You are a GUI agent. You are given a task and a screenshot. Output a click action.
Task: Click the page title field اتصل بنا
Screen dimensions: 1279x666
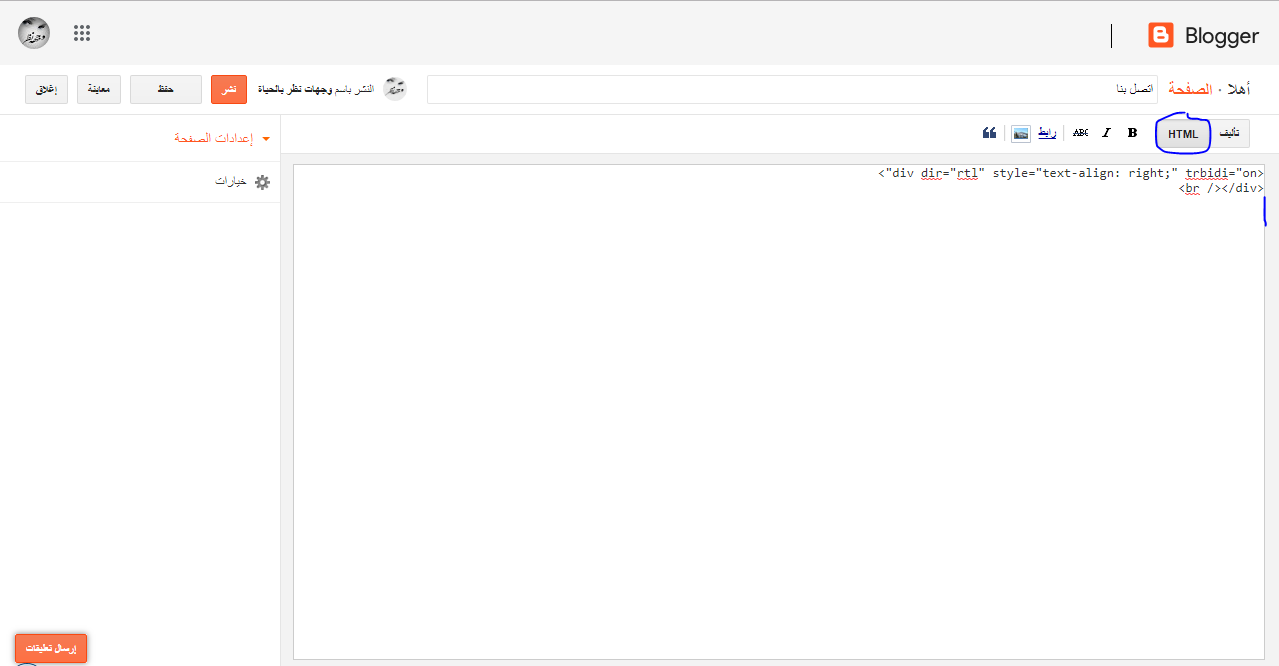(792, 89)
